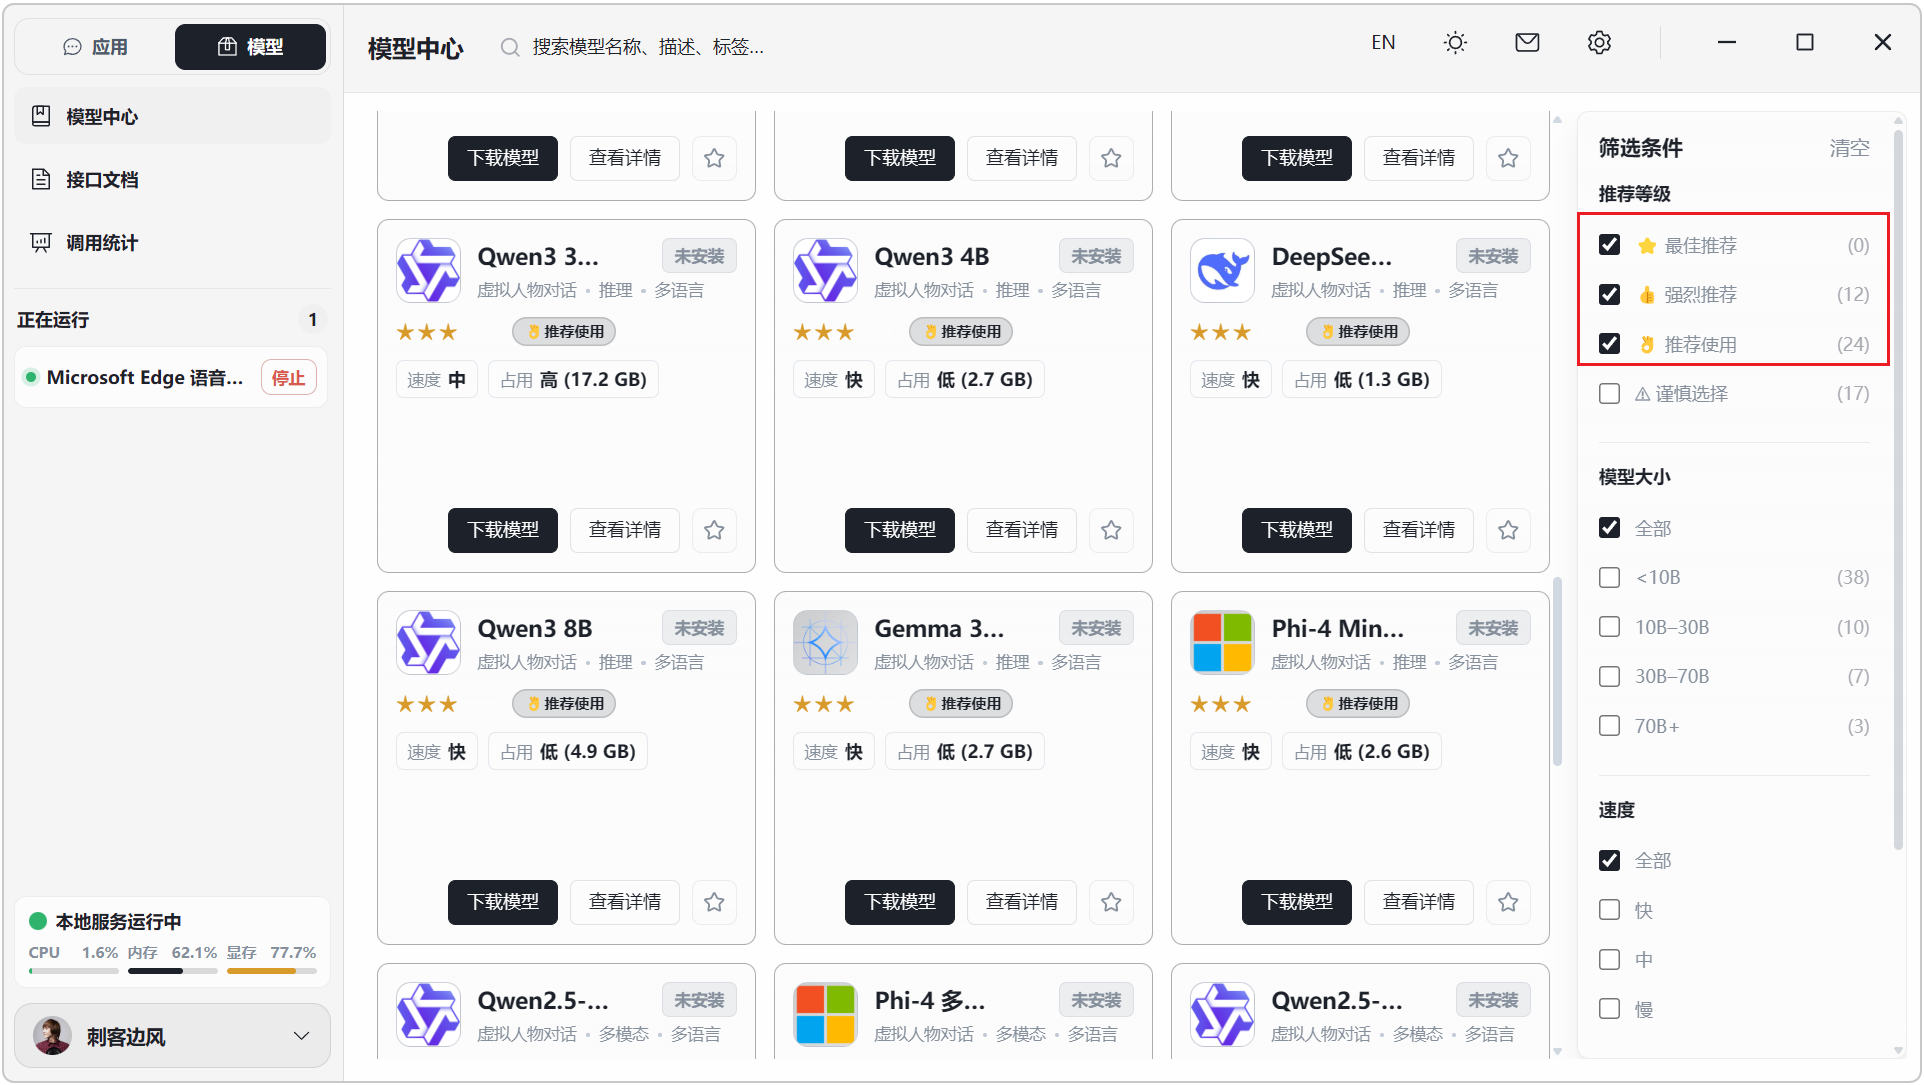View details of Gemma 3 model

(x=1021, y=902)
